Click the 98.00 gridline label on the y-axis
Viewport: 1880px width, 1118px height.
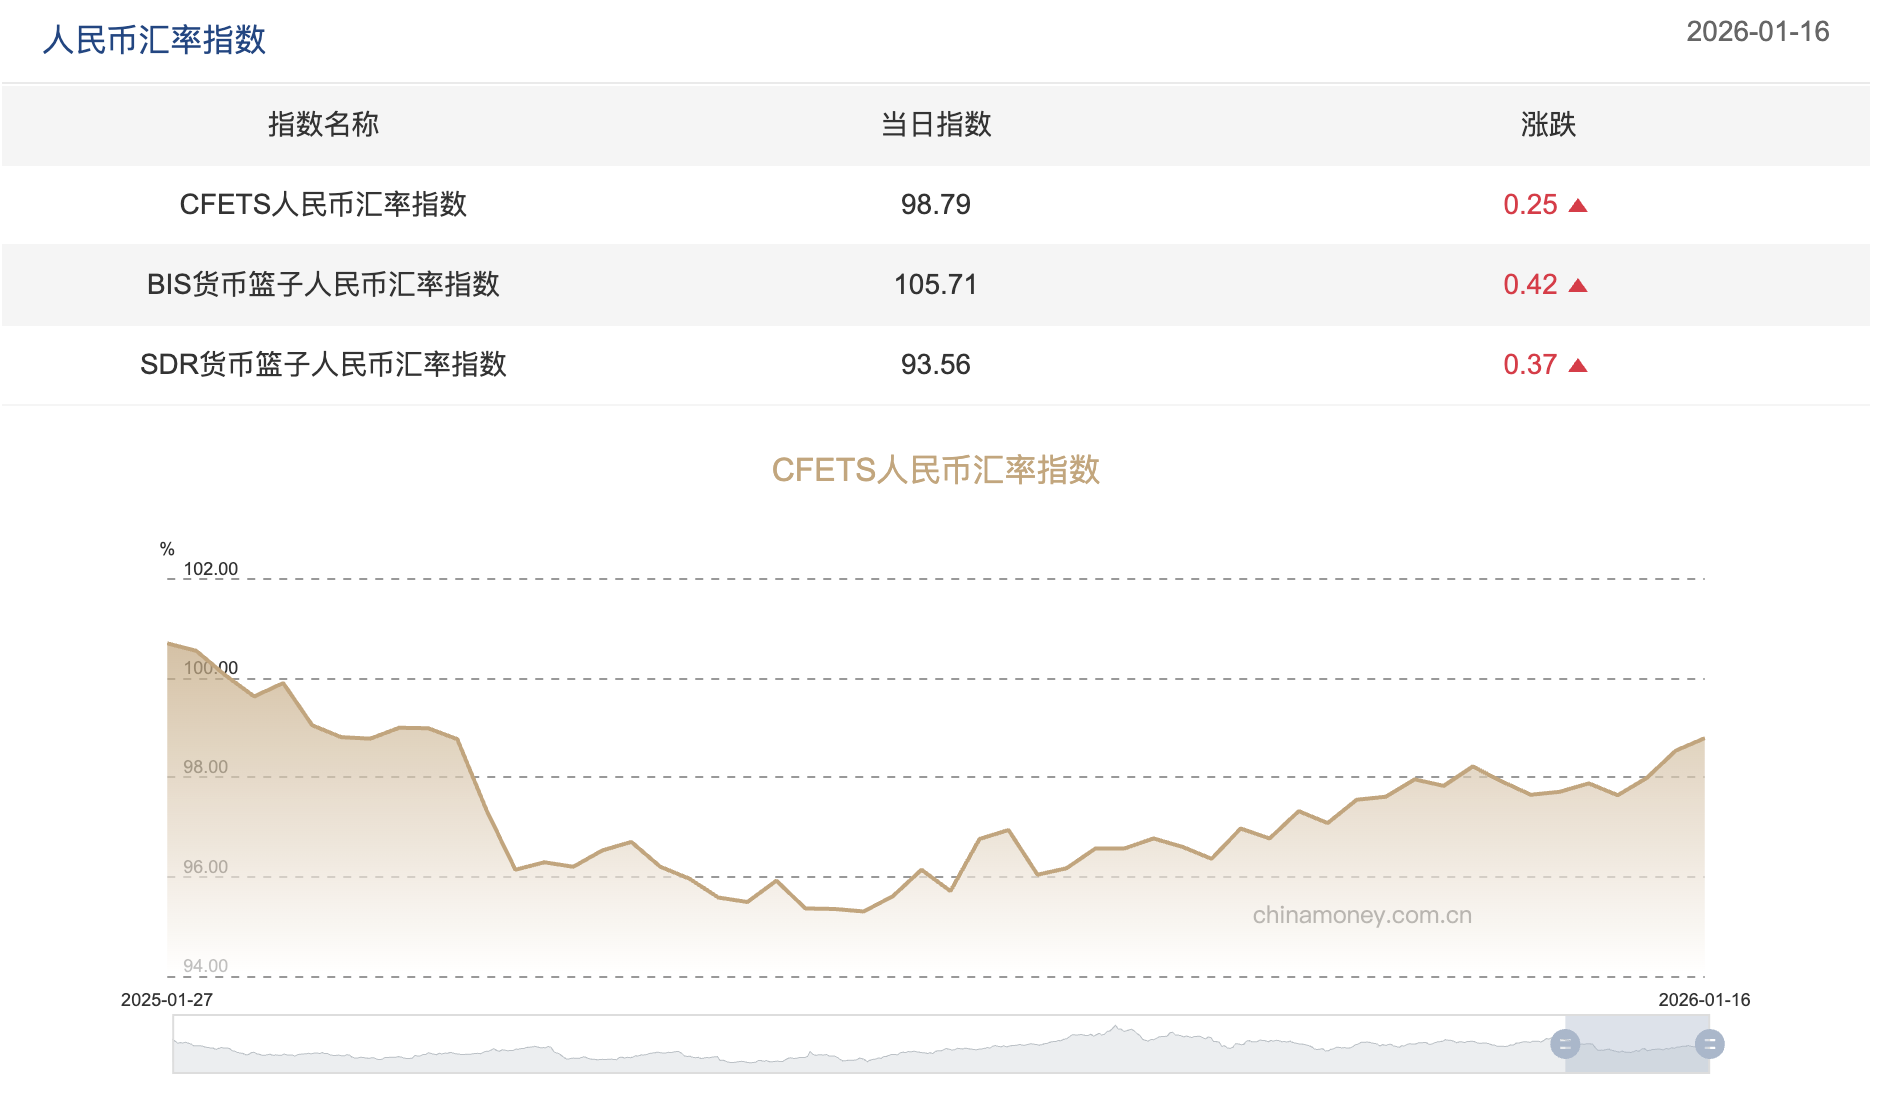[x=204, y=764]
